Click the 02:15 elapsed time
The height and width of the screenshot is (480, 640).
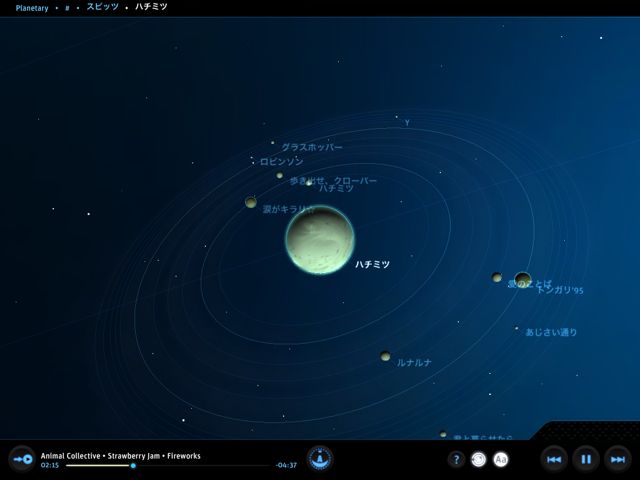(x=50, y=465)
